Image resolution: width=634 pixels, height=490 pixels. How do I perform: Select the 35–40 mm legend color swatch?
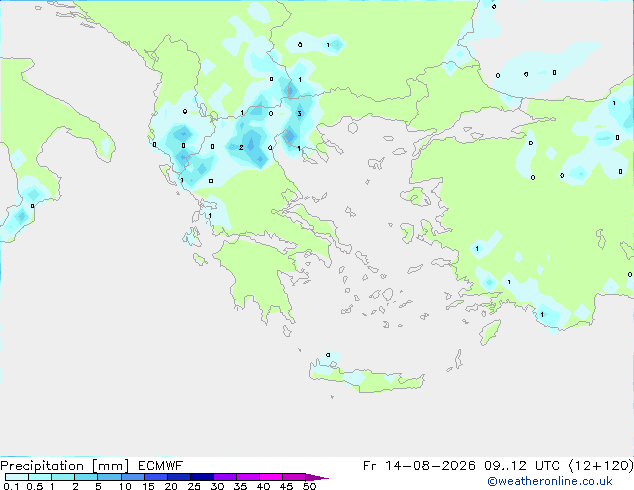(x=247, y=477)
